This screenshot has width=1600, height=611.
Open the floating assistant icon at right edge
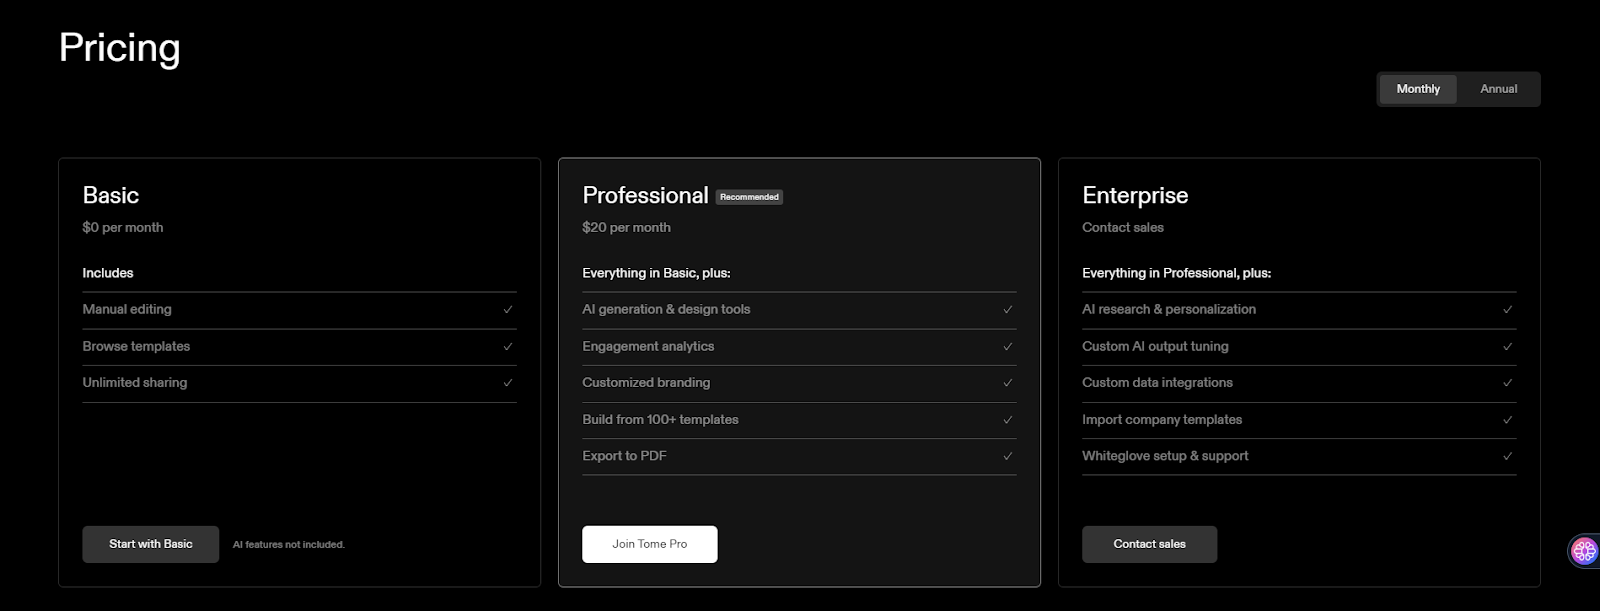point(1585,550)
